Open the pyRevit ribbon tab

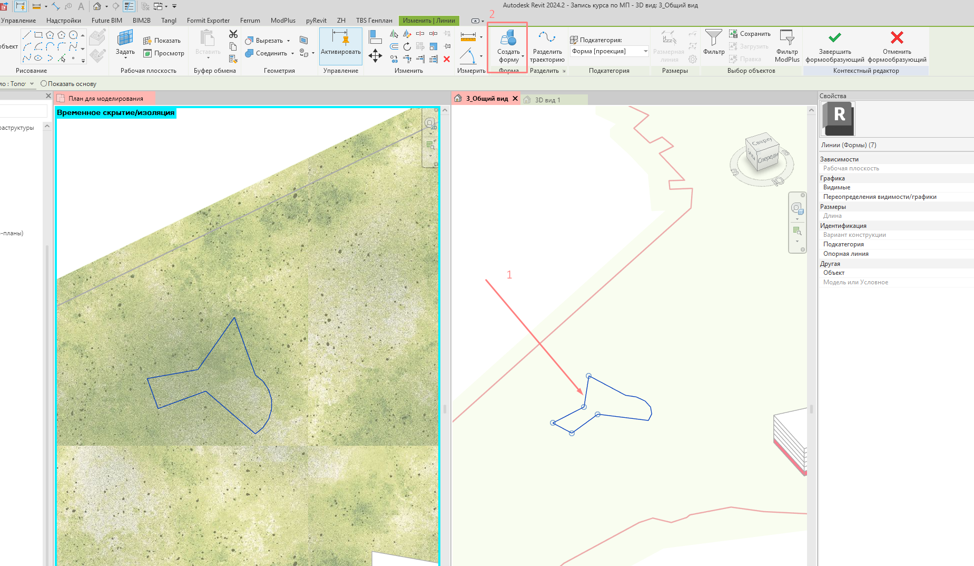(316, 21)
